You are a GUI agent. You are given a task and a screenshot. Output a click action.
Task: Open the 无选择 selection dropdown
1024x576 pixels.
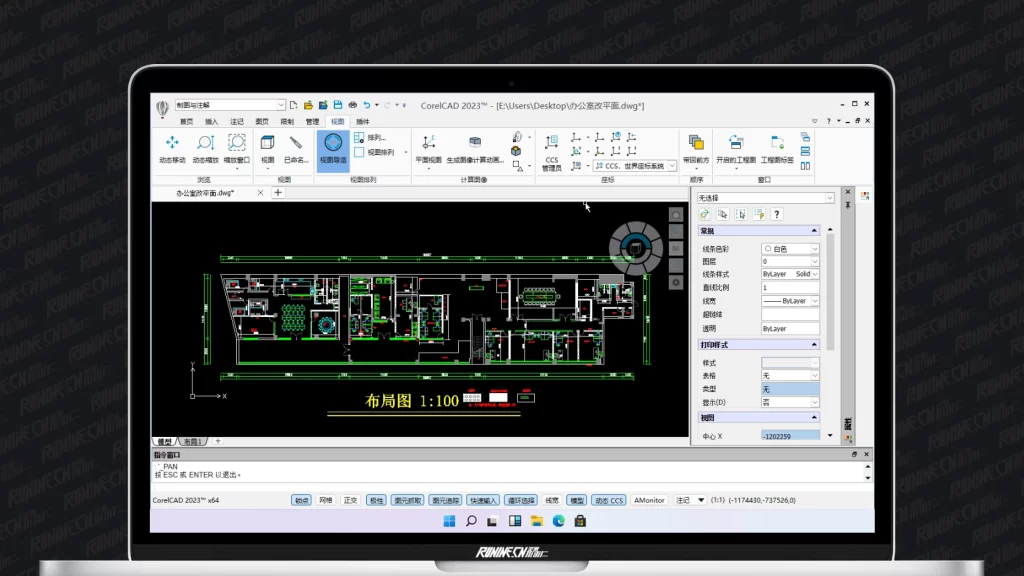click(x=829, y=198)
